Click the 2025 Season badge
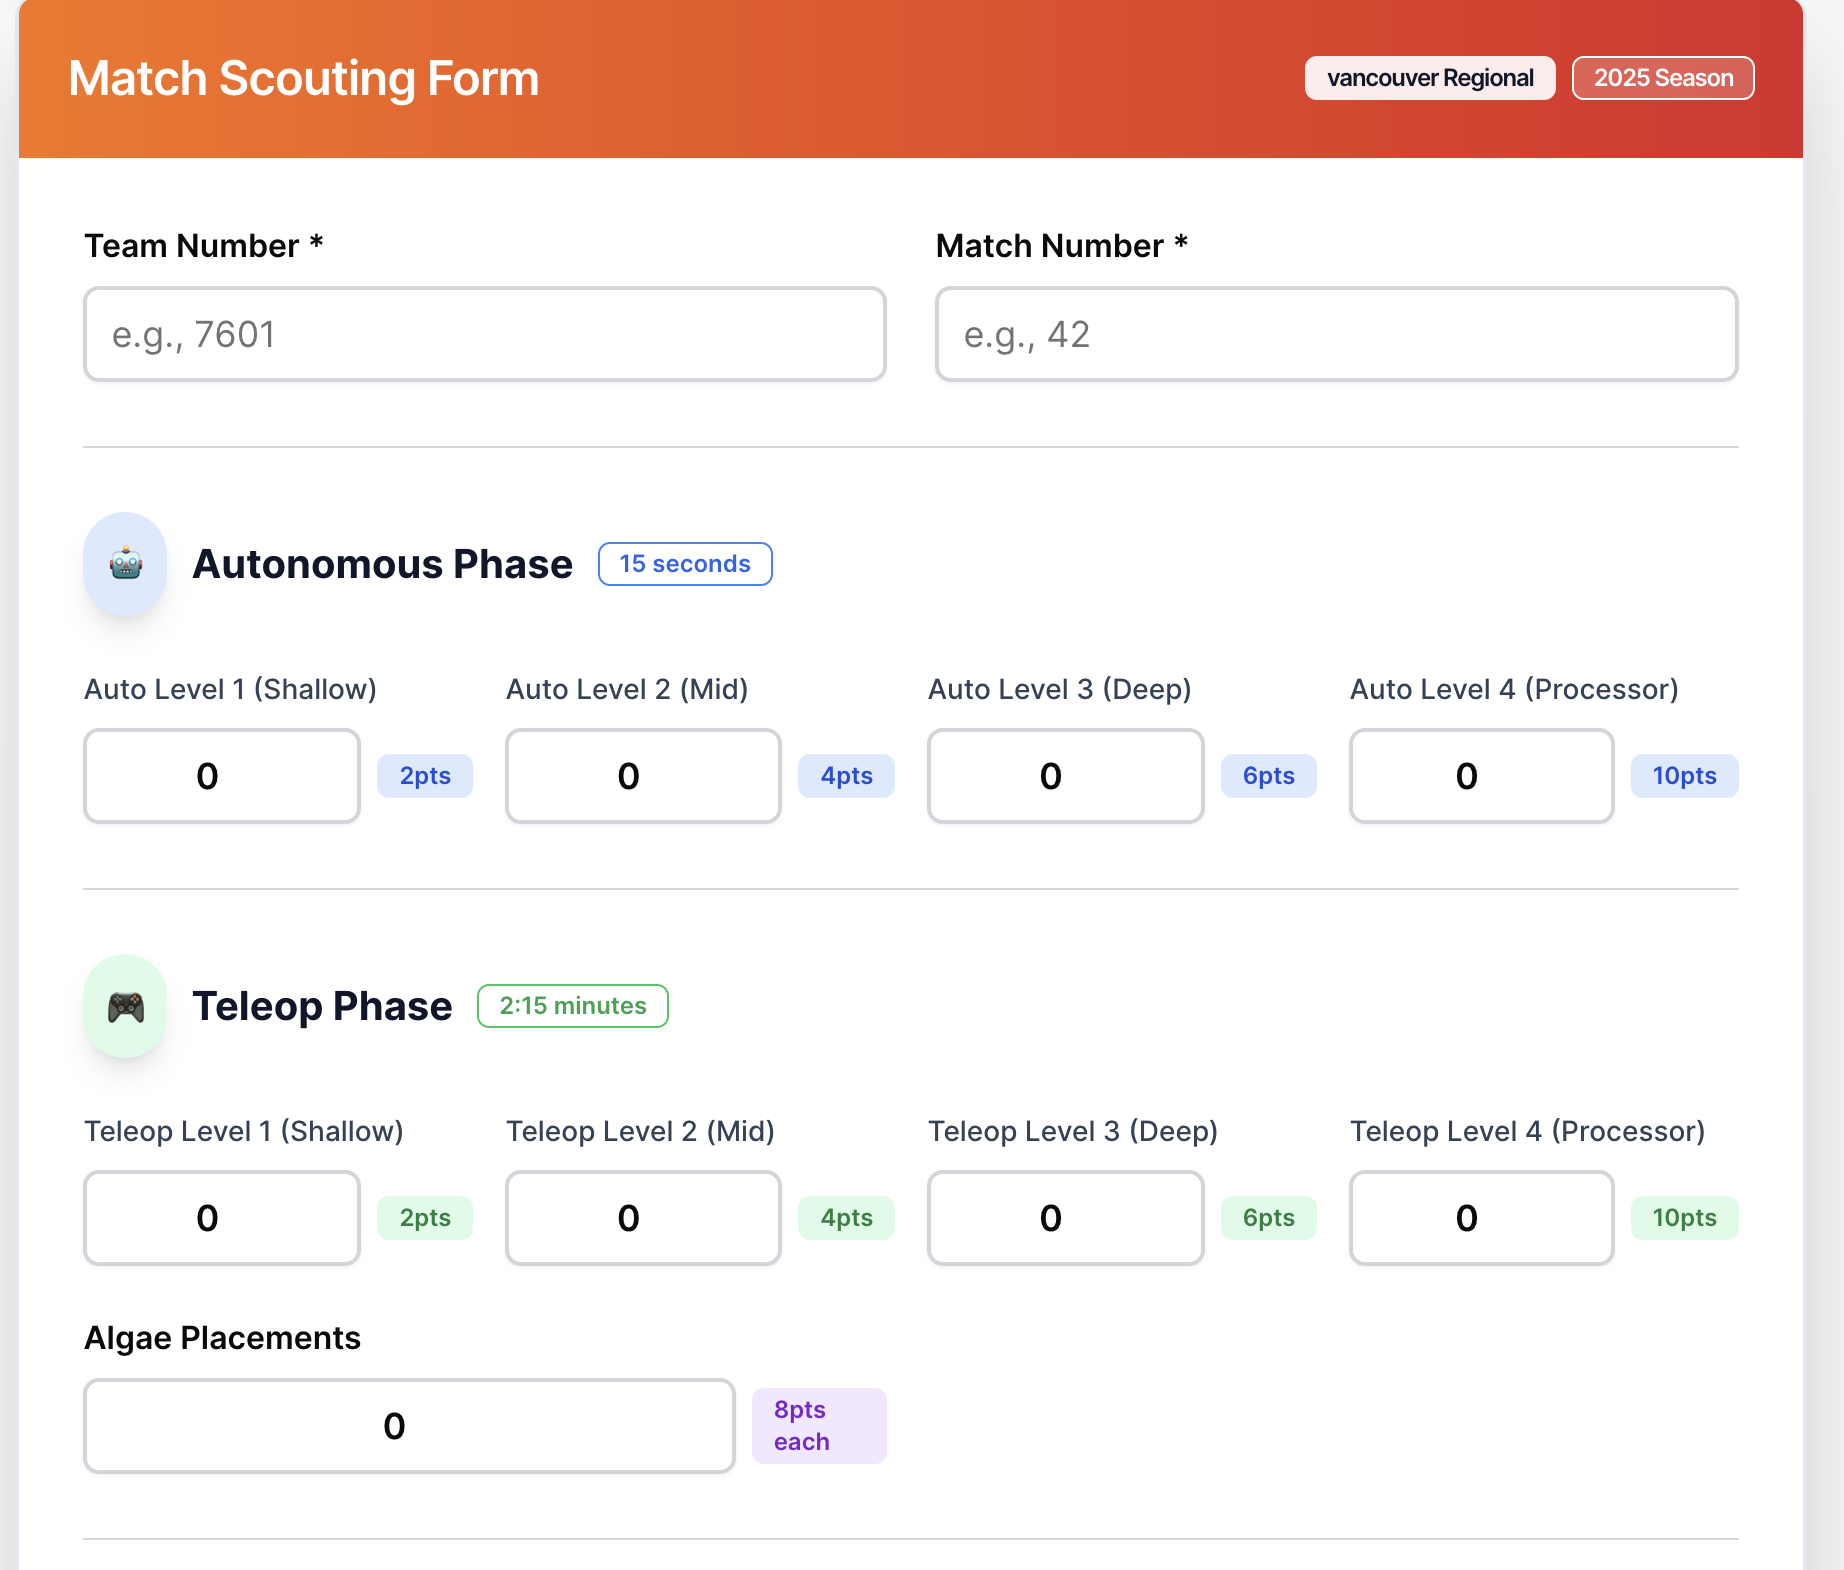This screenshot has height=1570, width=1844. pos(1663,78)
